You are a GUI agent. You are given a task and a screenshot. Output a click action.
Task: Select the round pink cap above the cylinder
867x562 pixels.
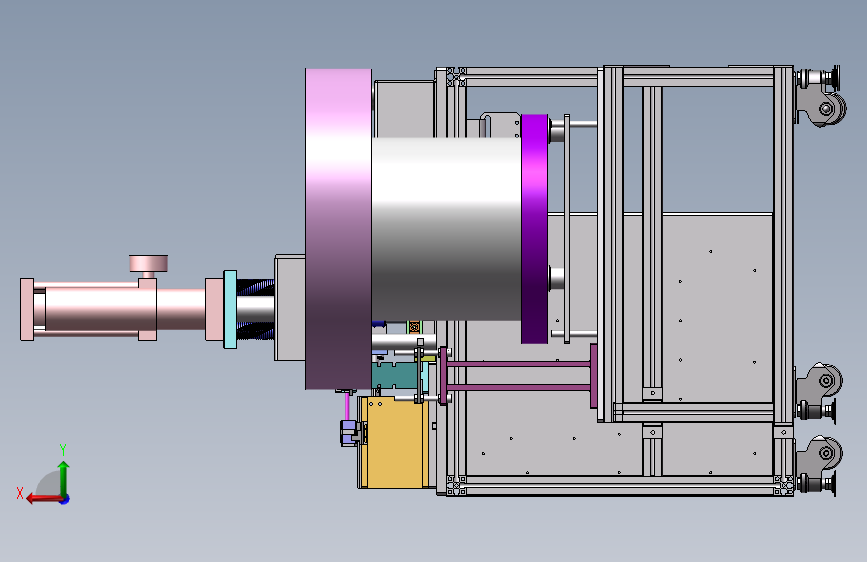[x=148, y=263]
